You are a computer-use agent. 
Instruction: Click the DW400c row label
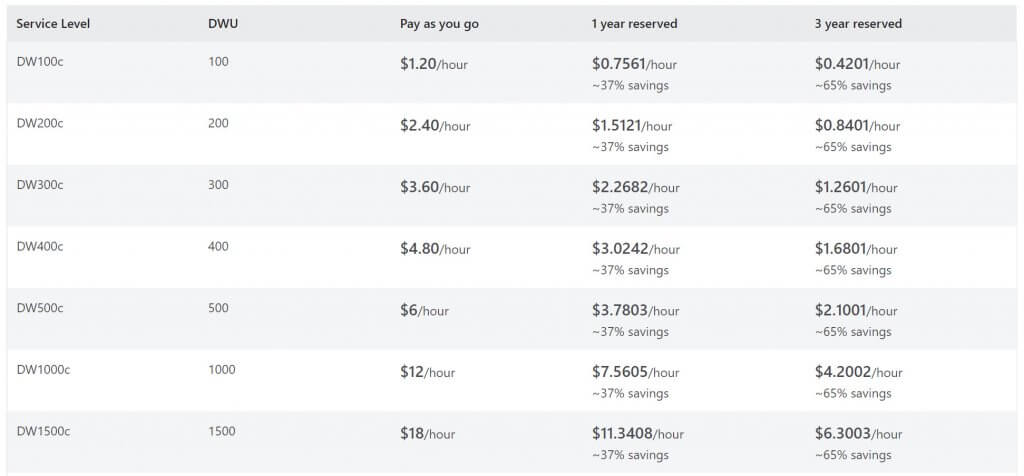(40, 247)
